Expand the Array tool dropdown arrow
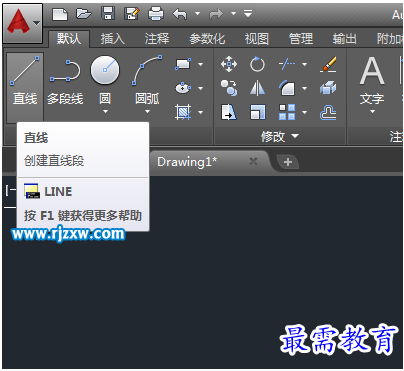This screenshot has height=371, width=404. point(304,112)
